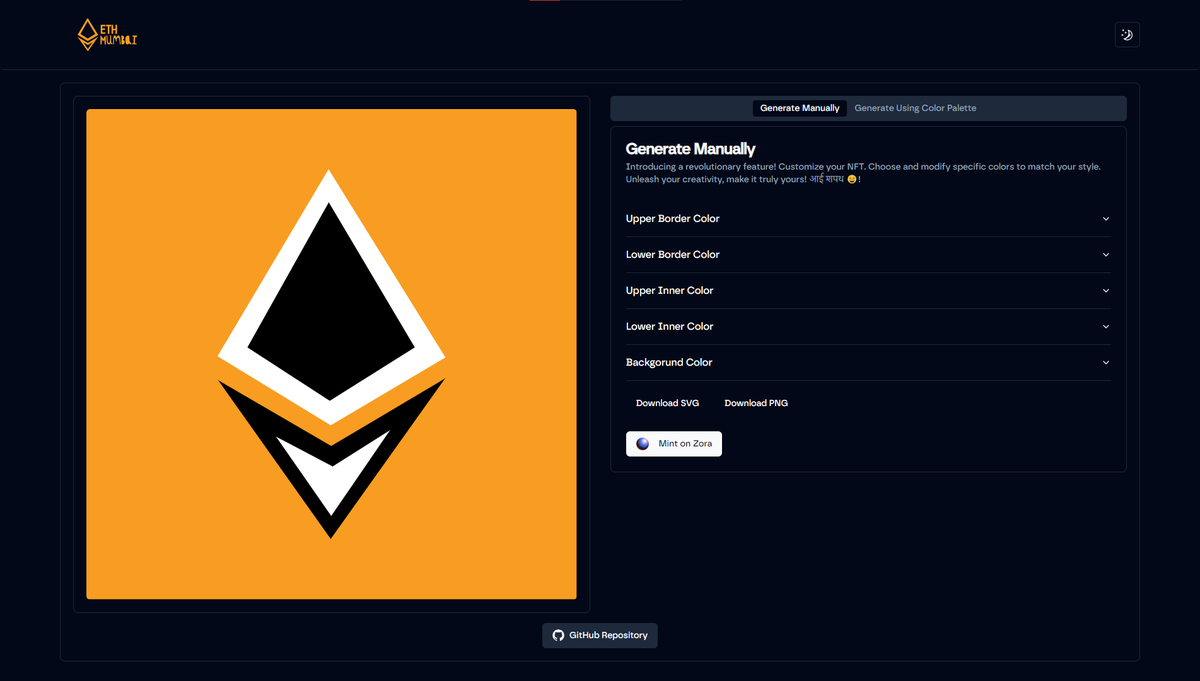
Task: Expand Upper Border Color chevron
Action: pyautogui.click(x=1106, y=219)
